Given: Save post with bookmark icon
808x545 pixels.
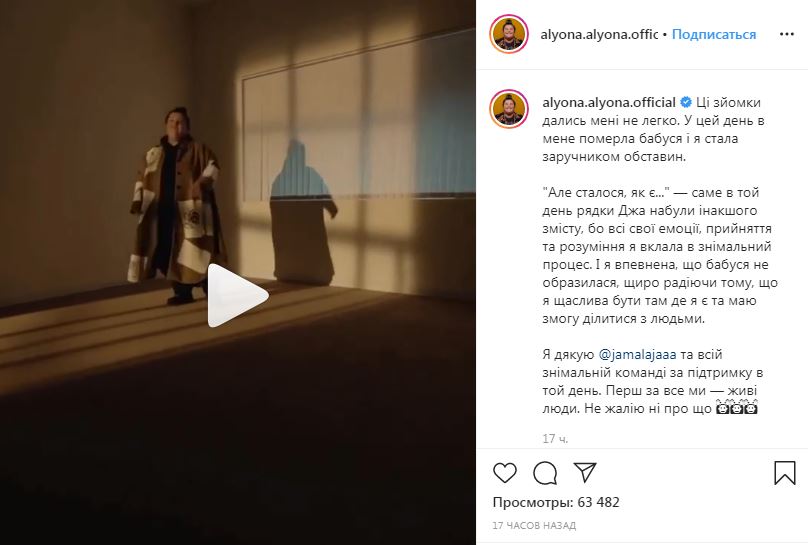Looking at the screenshot, I should coord(785,472).
